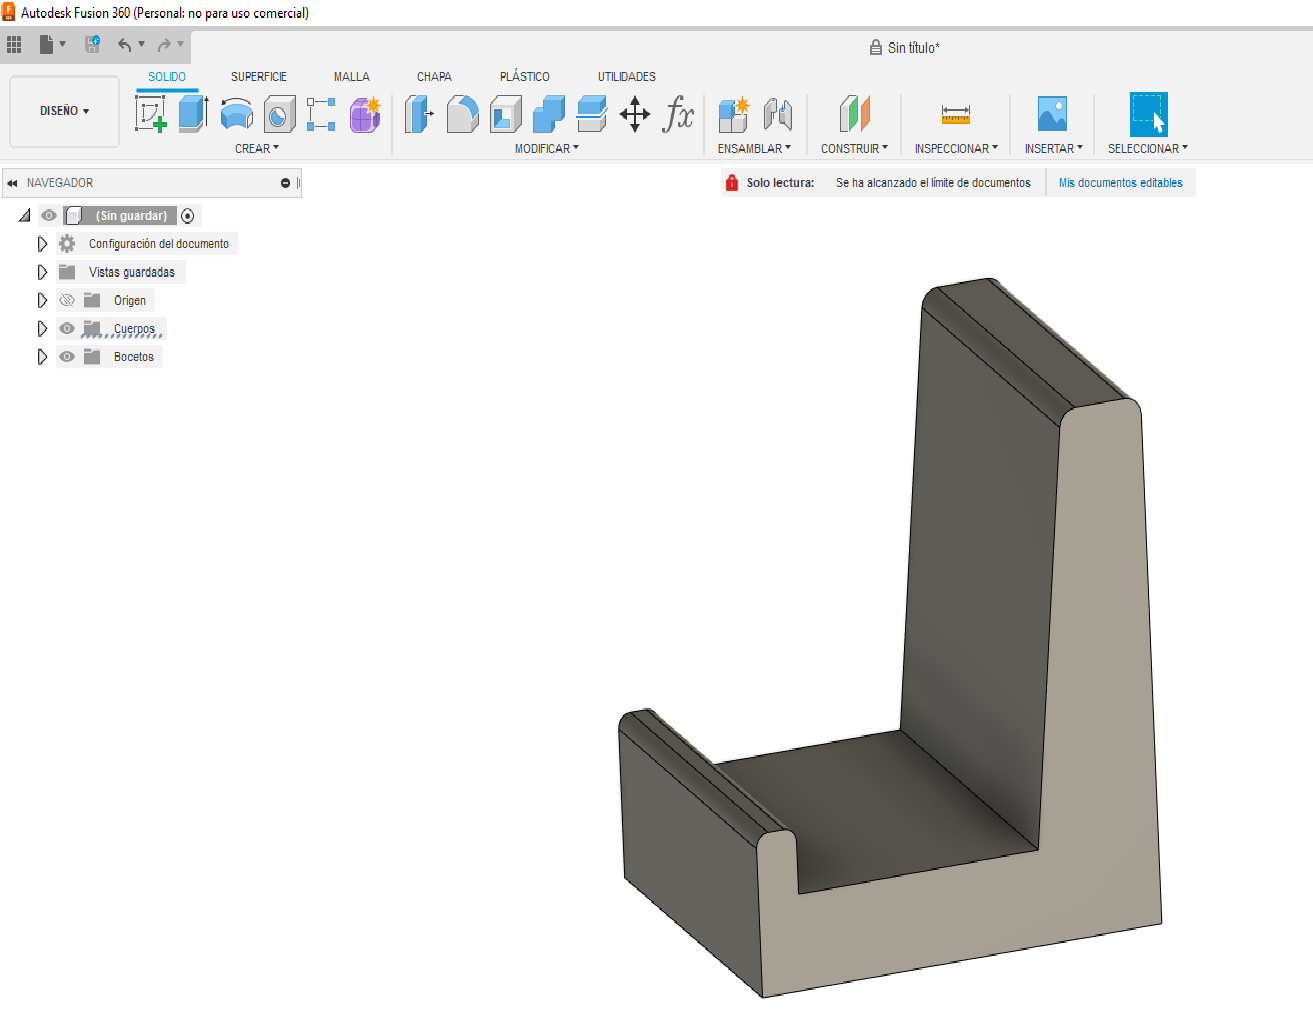Hide the Bocetos folder
The image size is (1313, 1032).
click(67, 357)
